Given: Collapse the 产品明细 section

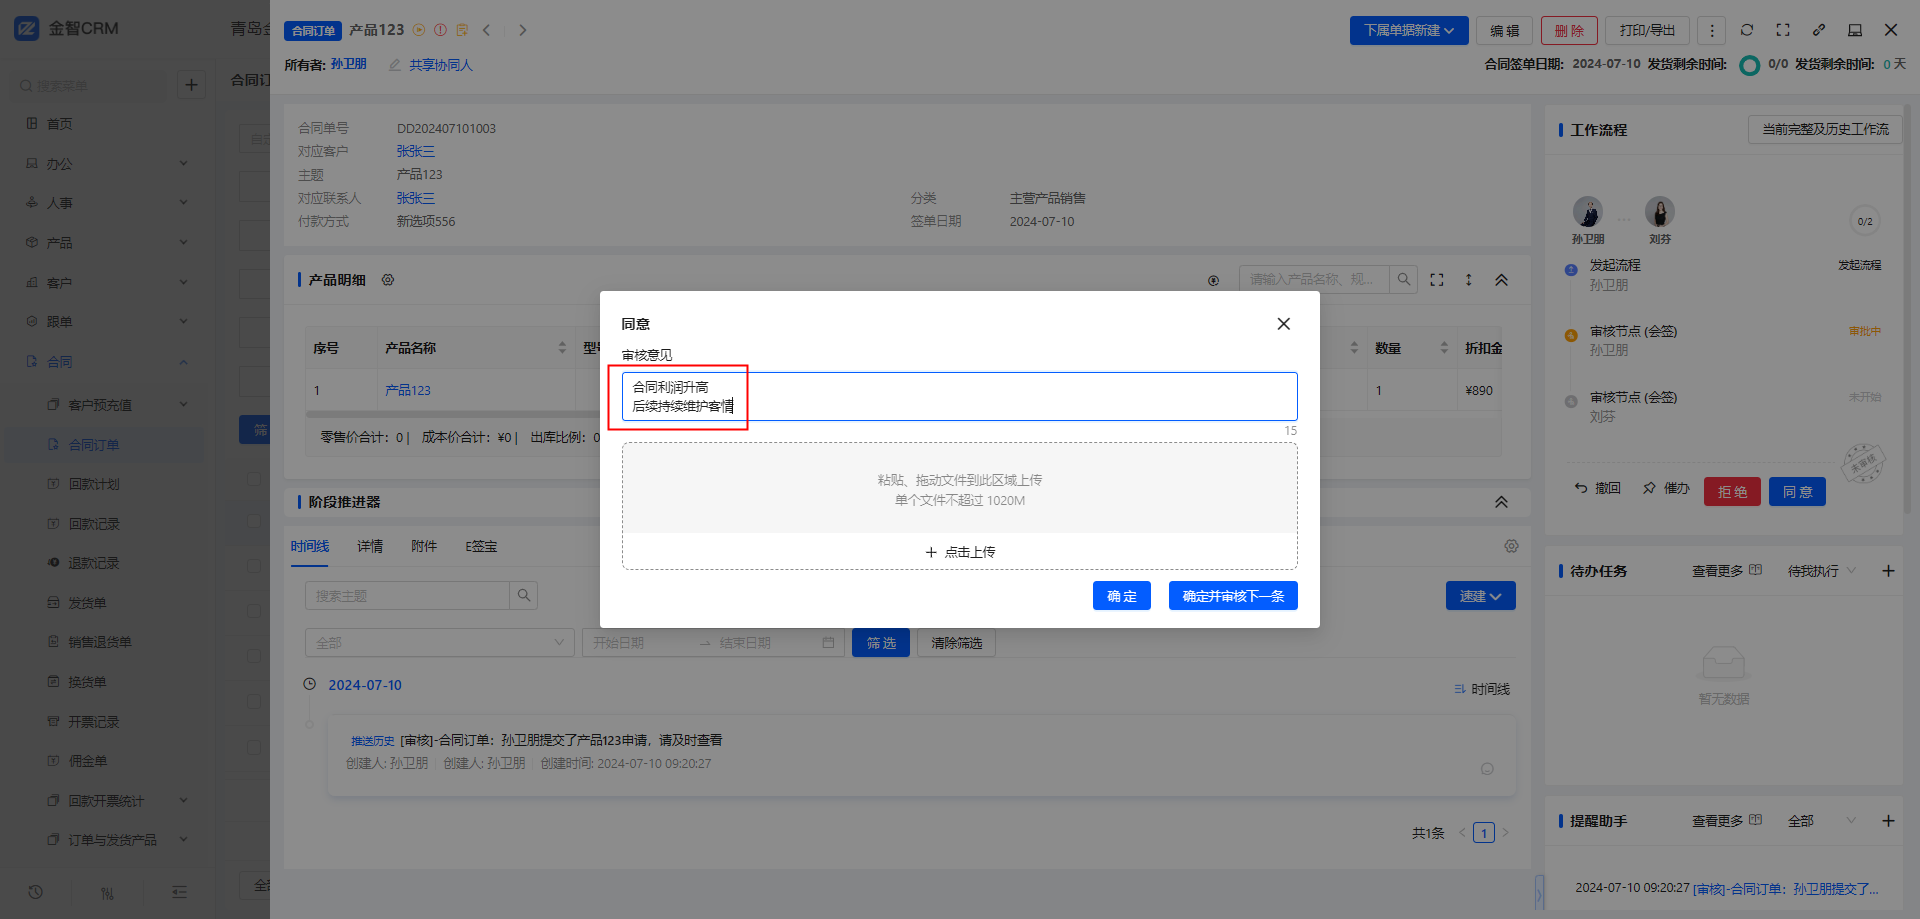Looking at the screenshot, I should tap(1501, 280).
